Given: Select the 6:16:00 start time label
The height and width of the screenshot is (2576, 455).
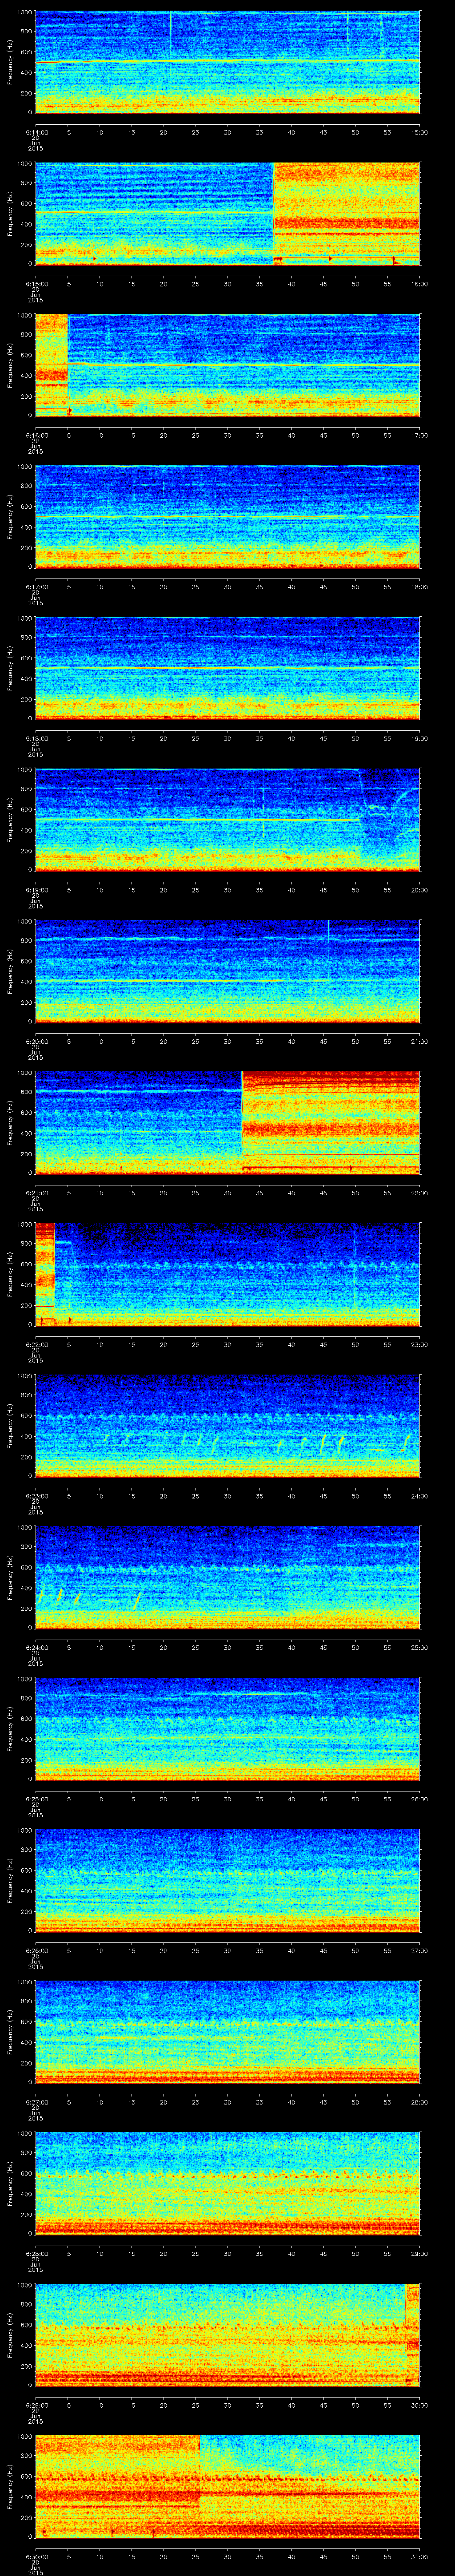Looking at the screenshot, I should [36, 435].
